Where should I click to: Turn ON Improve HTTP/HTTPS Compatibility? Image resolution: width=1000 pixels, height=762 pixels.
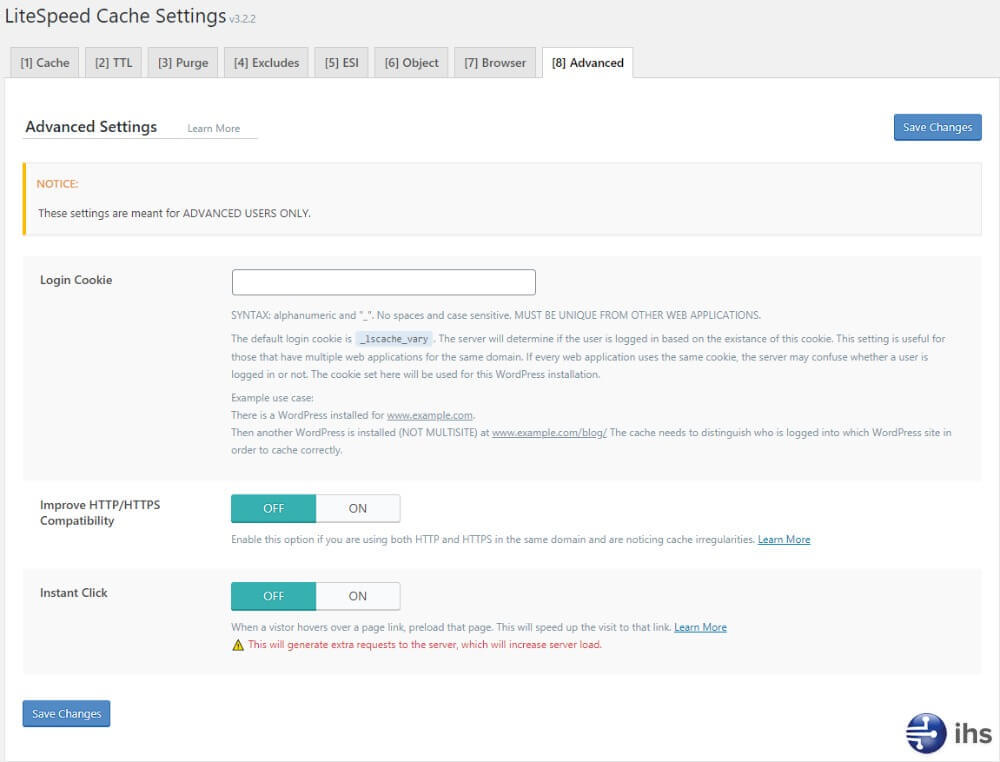358,508
